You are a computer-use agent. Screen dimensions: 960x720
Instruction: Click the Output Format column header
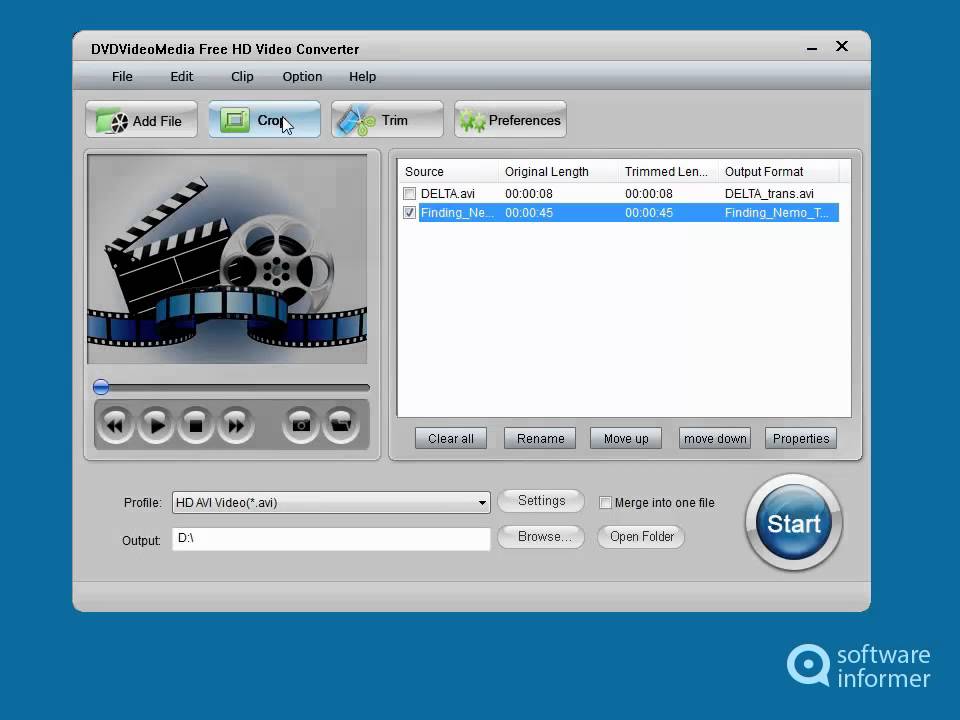(x=778, y=171)
